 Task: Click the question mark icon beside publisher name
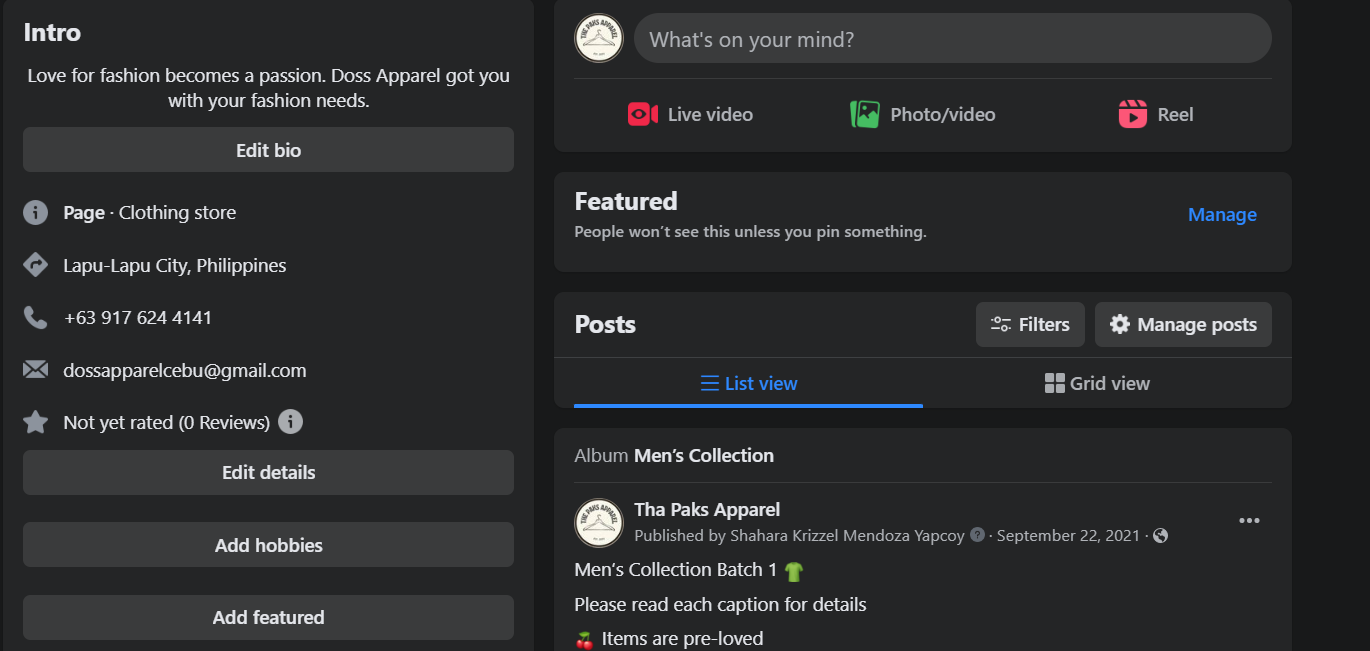point(978,535)
